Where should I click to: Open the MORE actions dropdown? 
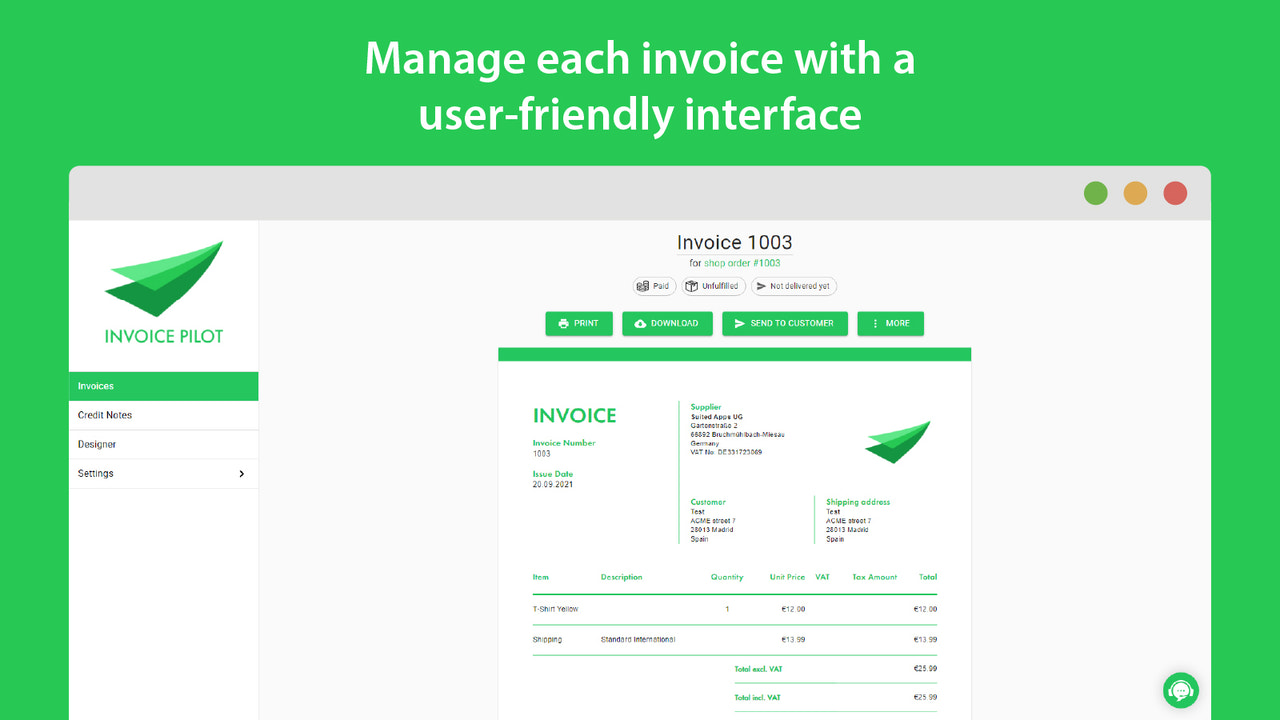pyautogui.click(x=890, y=323)
